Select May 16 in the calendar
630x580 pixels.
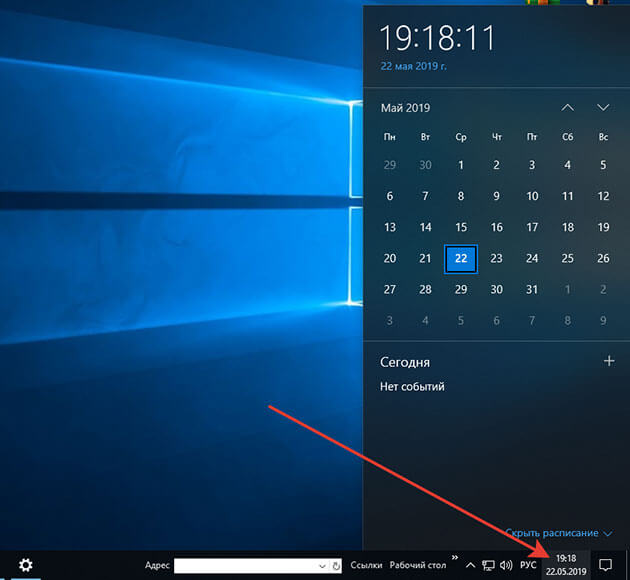496,227
